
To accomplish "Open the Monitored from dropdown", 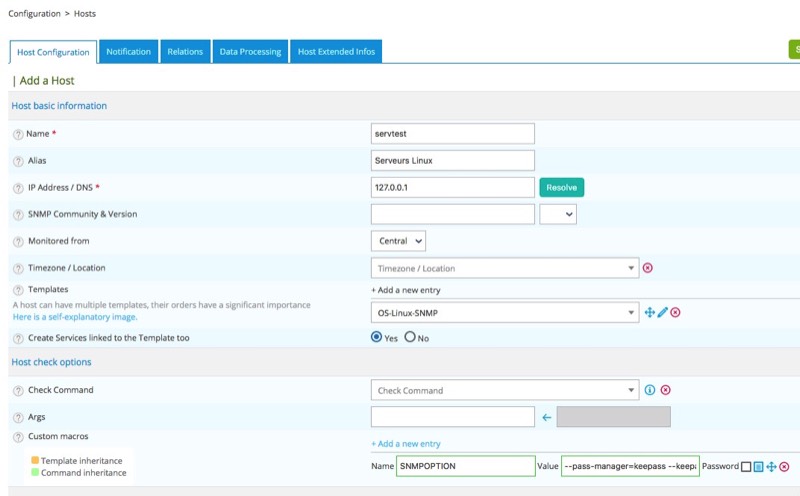I will point(398,241).
